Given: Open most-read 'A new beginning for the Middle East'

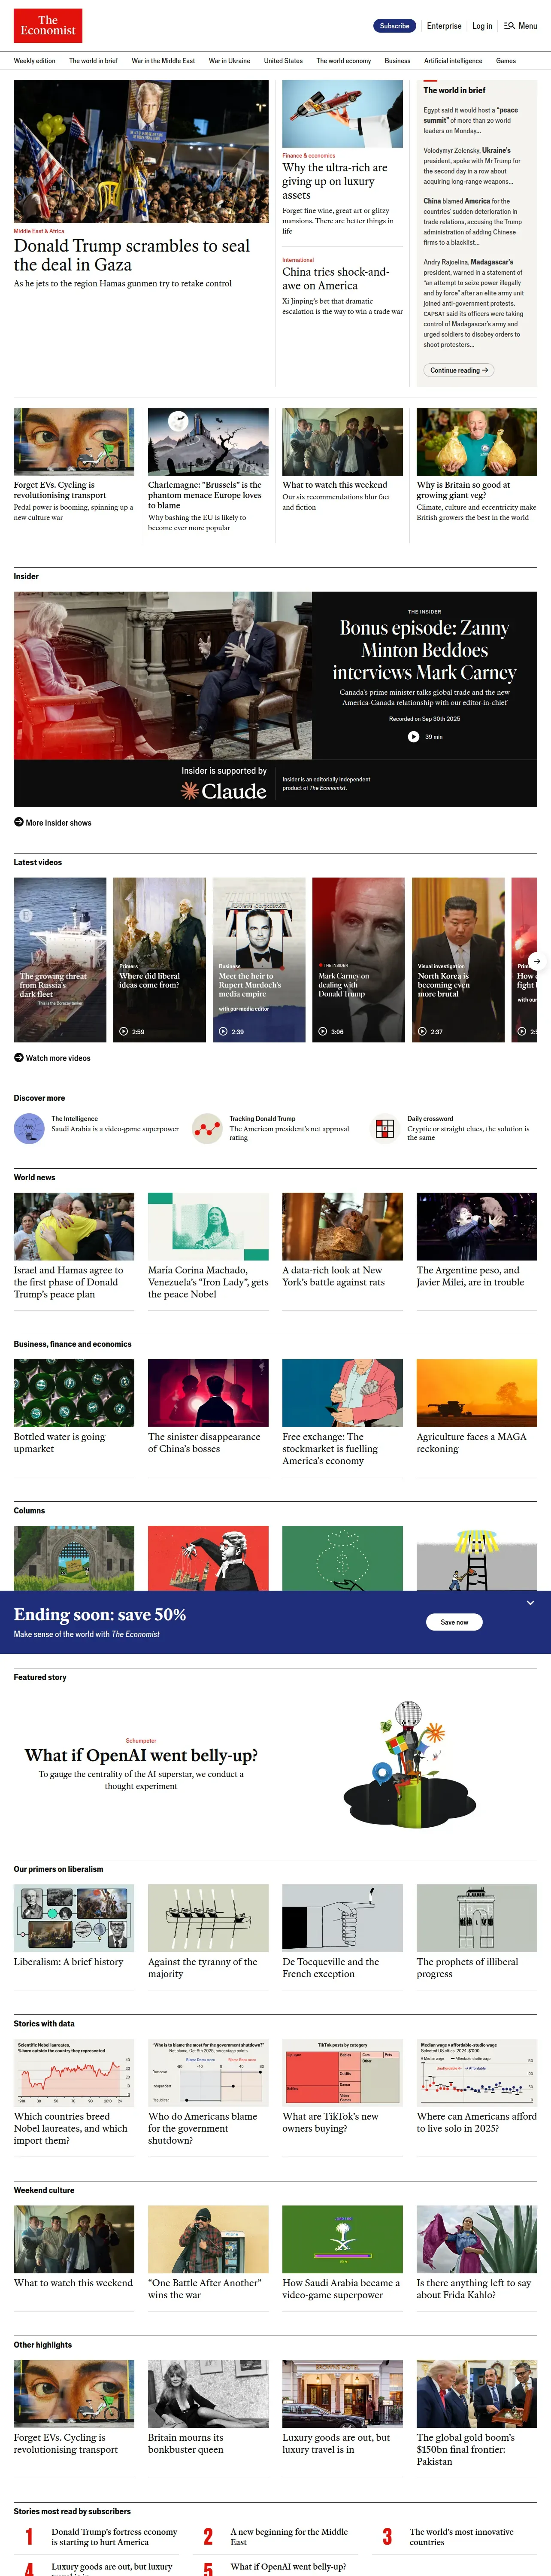Looking at the screenshot, I should 289,2536.
